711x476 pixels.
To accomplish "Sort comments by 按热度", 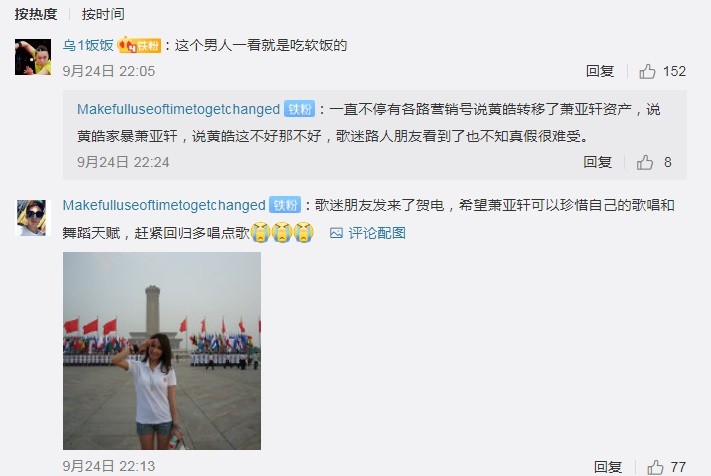I will pyautogui.click(x=36, y=14).
